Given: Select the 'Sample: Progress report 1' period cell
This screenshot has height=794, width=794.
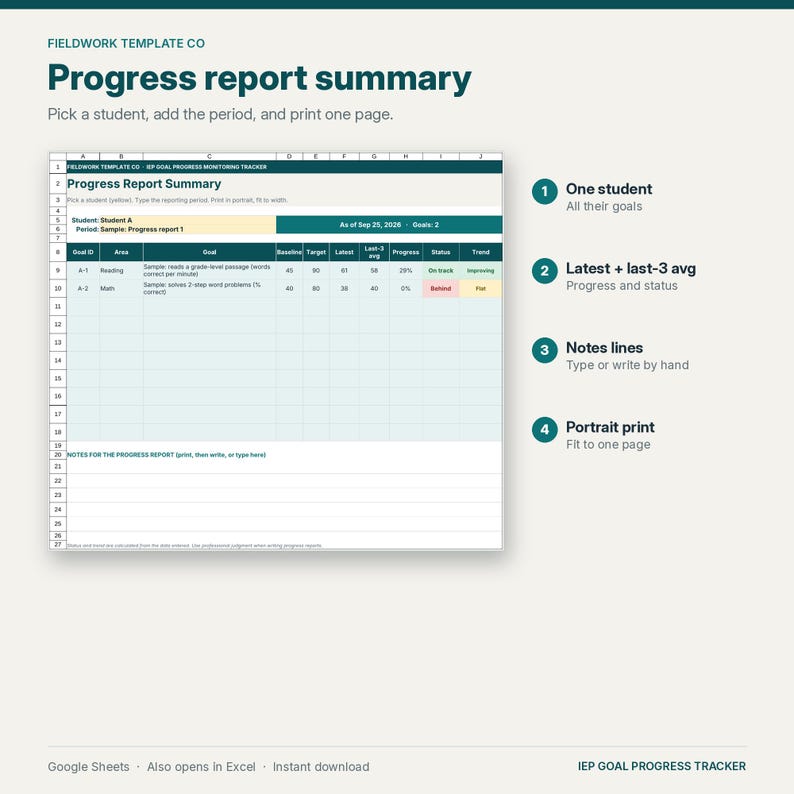Looking at the screenshot, I should coord(187,229).
